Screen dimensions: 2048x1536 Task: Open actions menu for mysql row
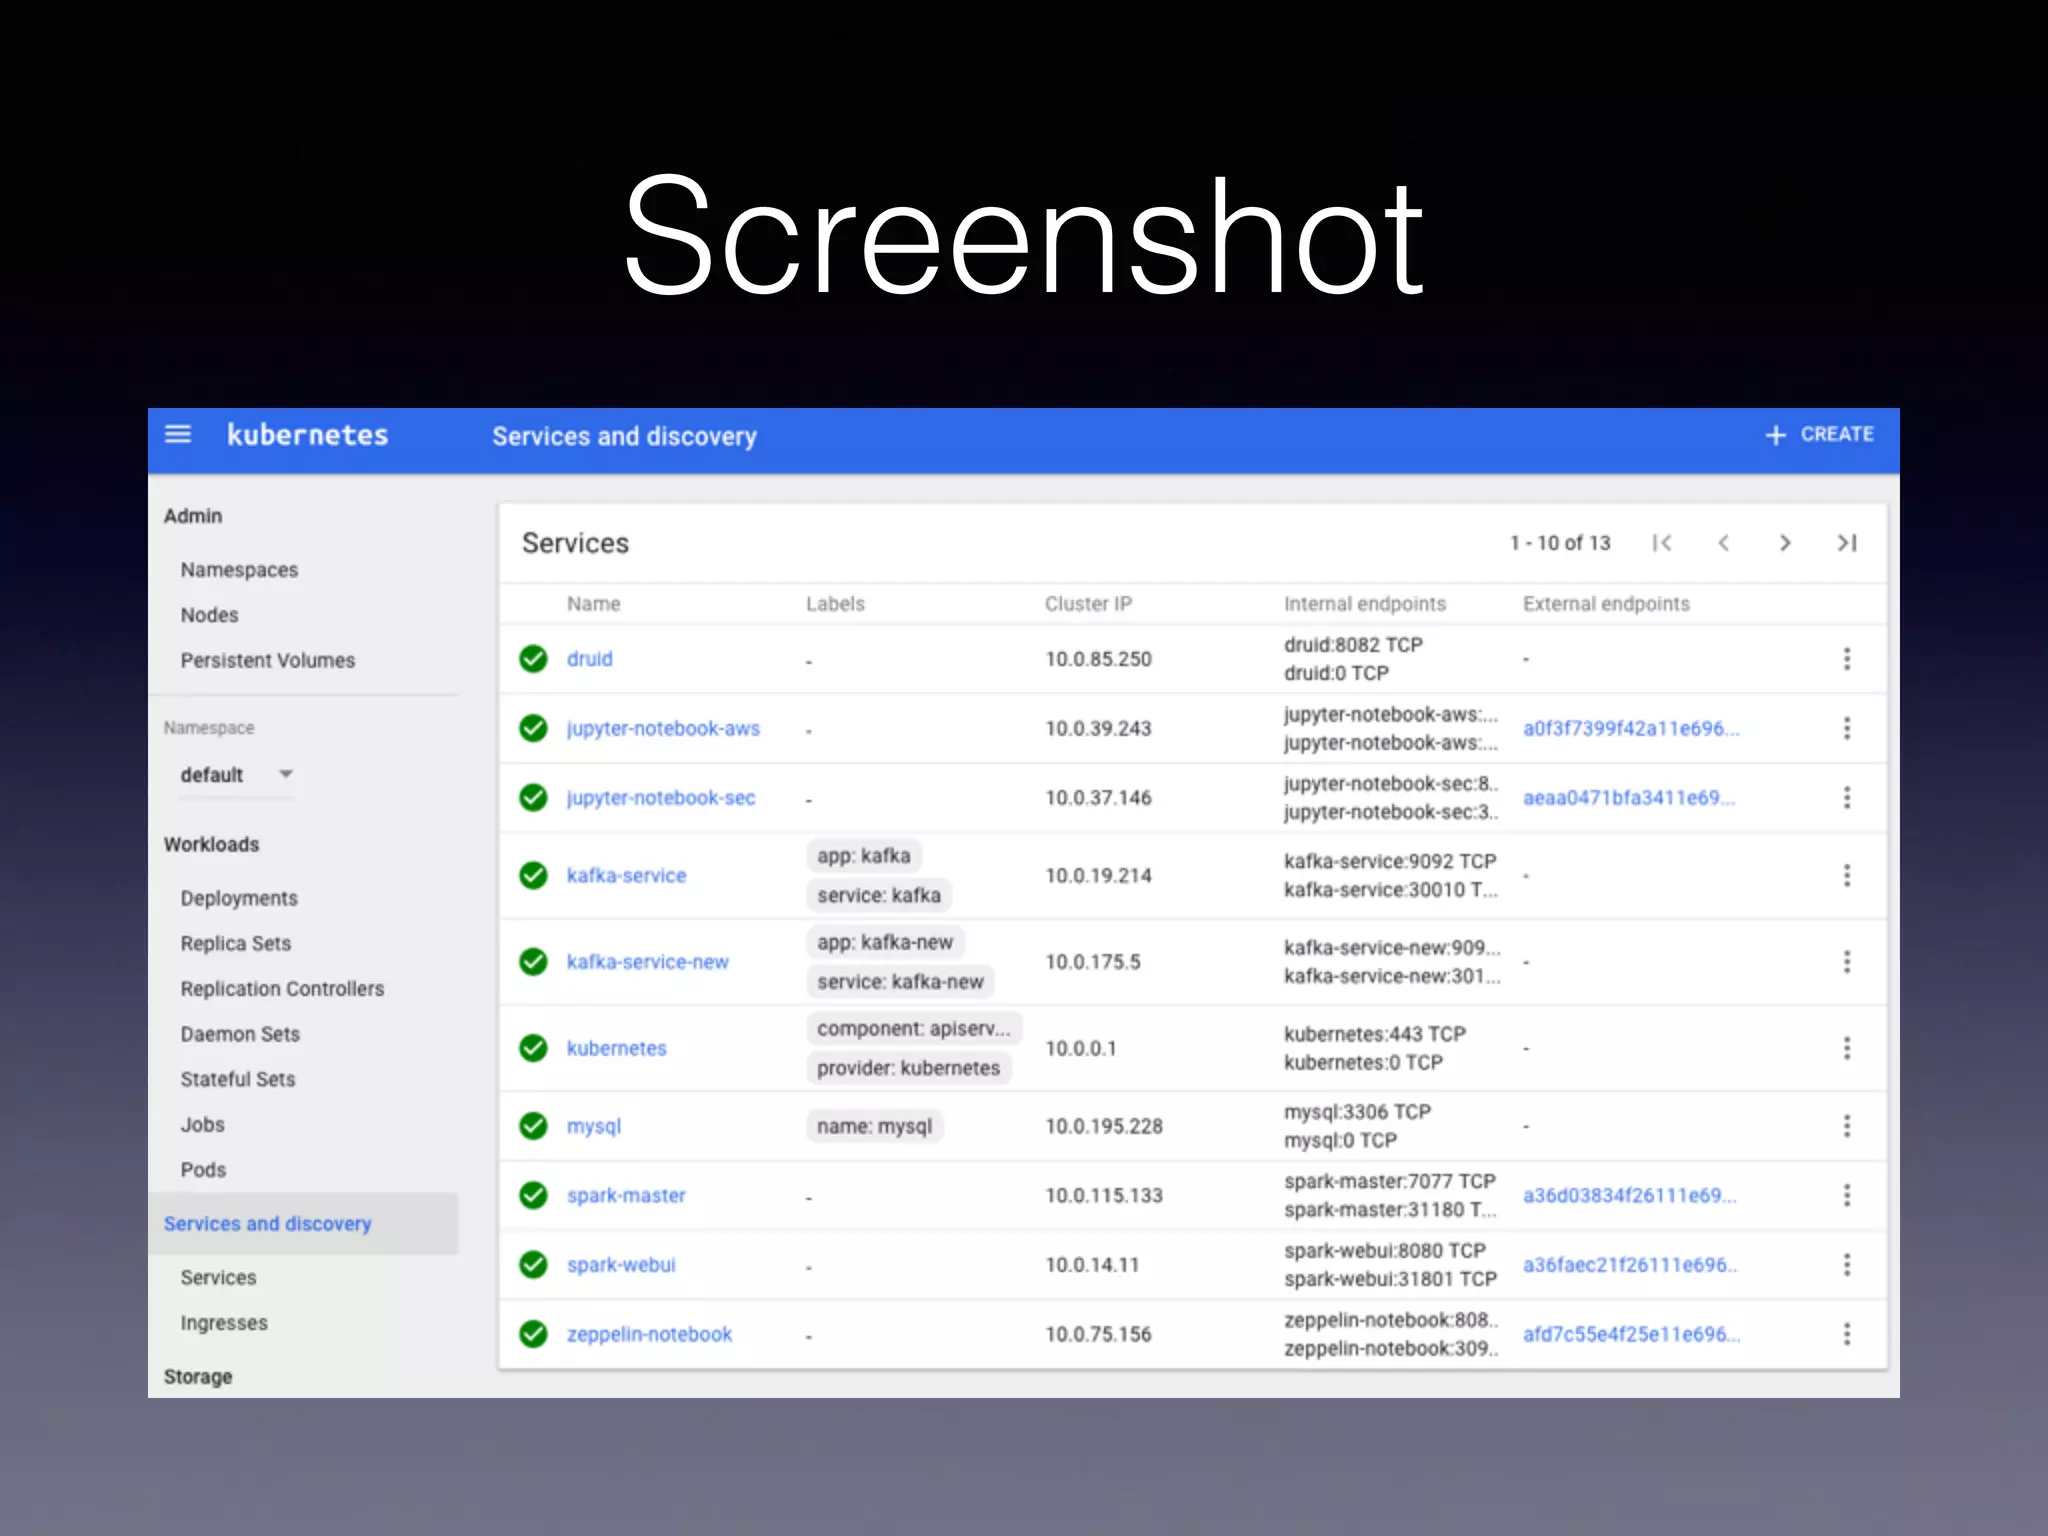coord(1847,1126)
